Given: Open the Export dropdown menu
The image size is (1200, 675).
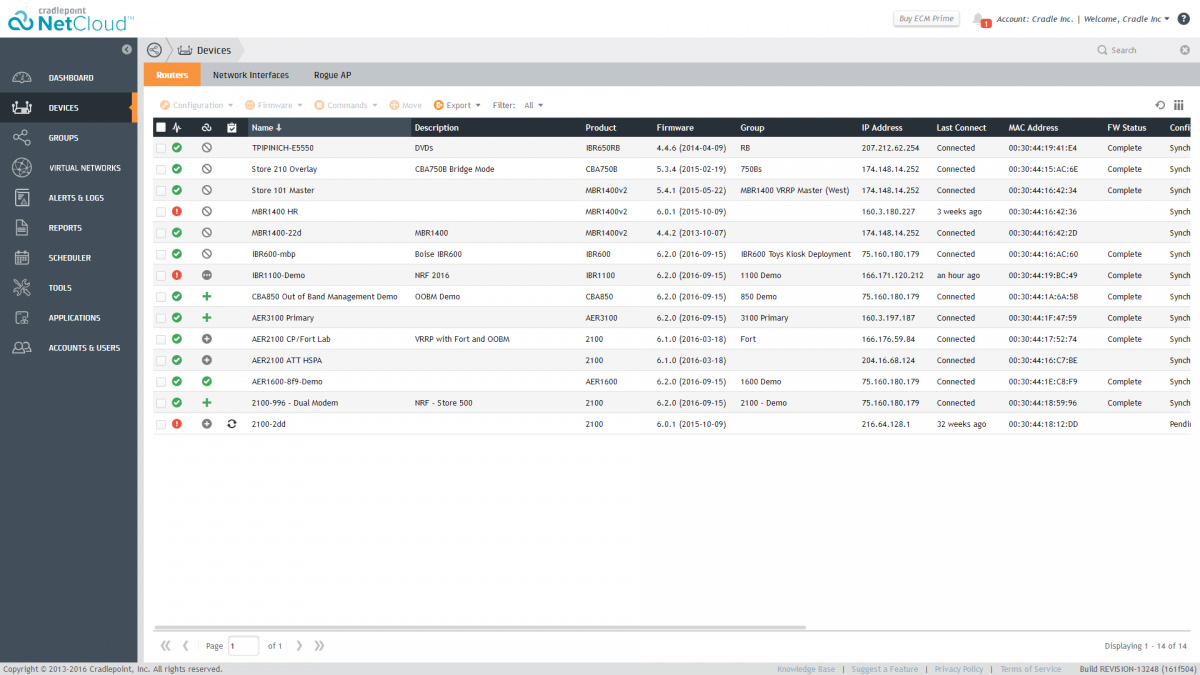Looking at the screenshot, I should click(x=458, y=105).
